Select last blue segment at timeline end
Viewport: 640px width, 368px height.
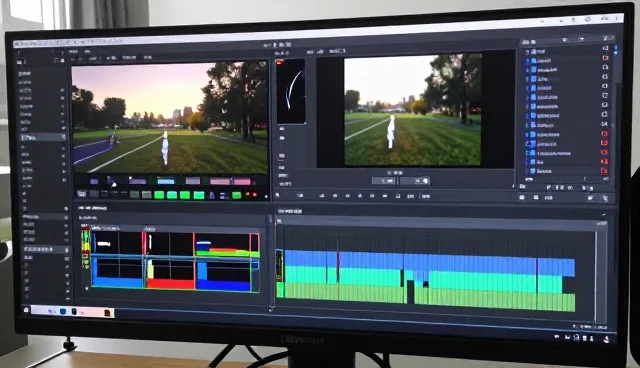(556, 267)
